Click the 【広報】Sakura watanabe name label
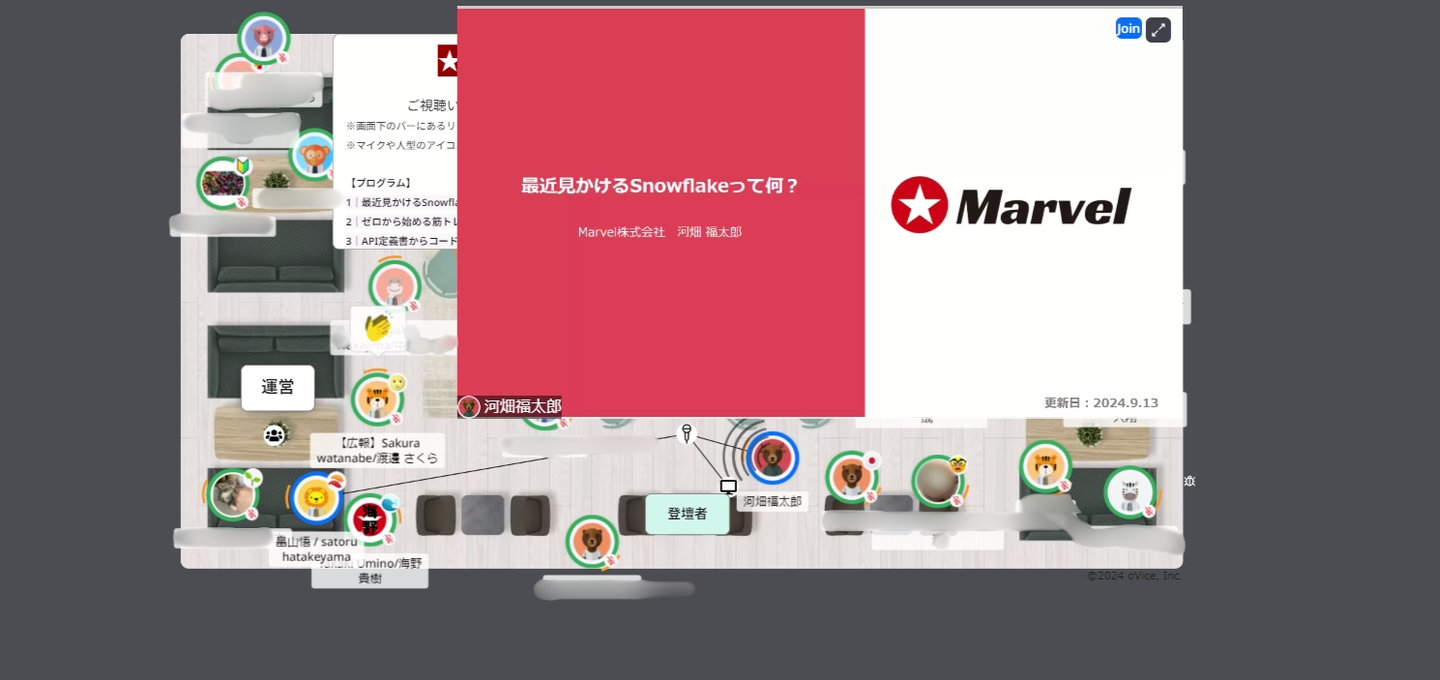Viewport: 1440px width, 680px height. tap(378, 450)
